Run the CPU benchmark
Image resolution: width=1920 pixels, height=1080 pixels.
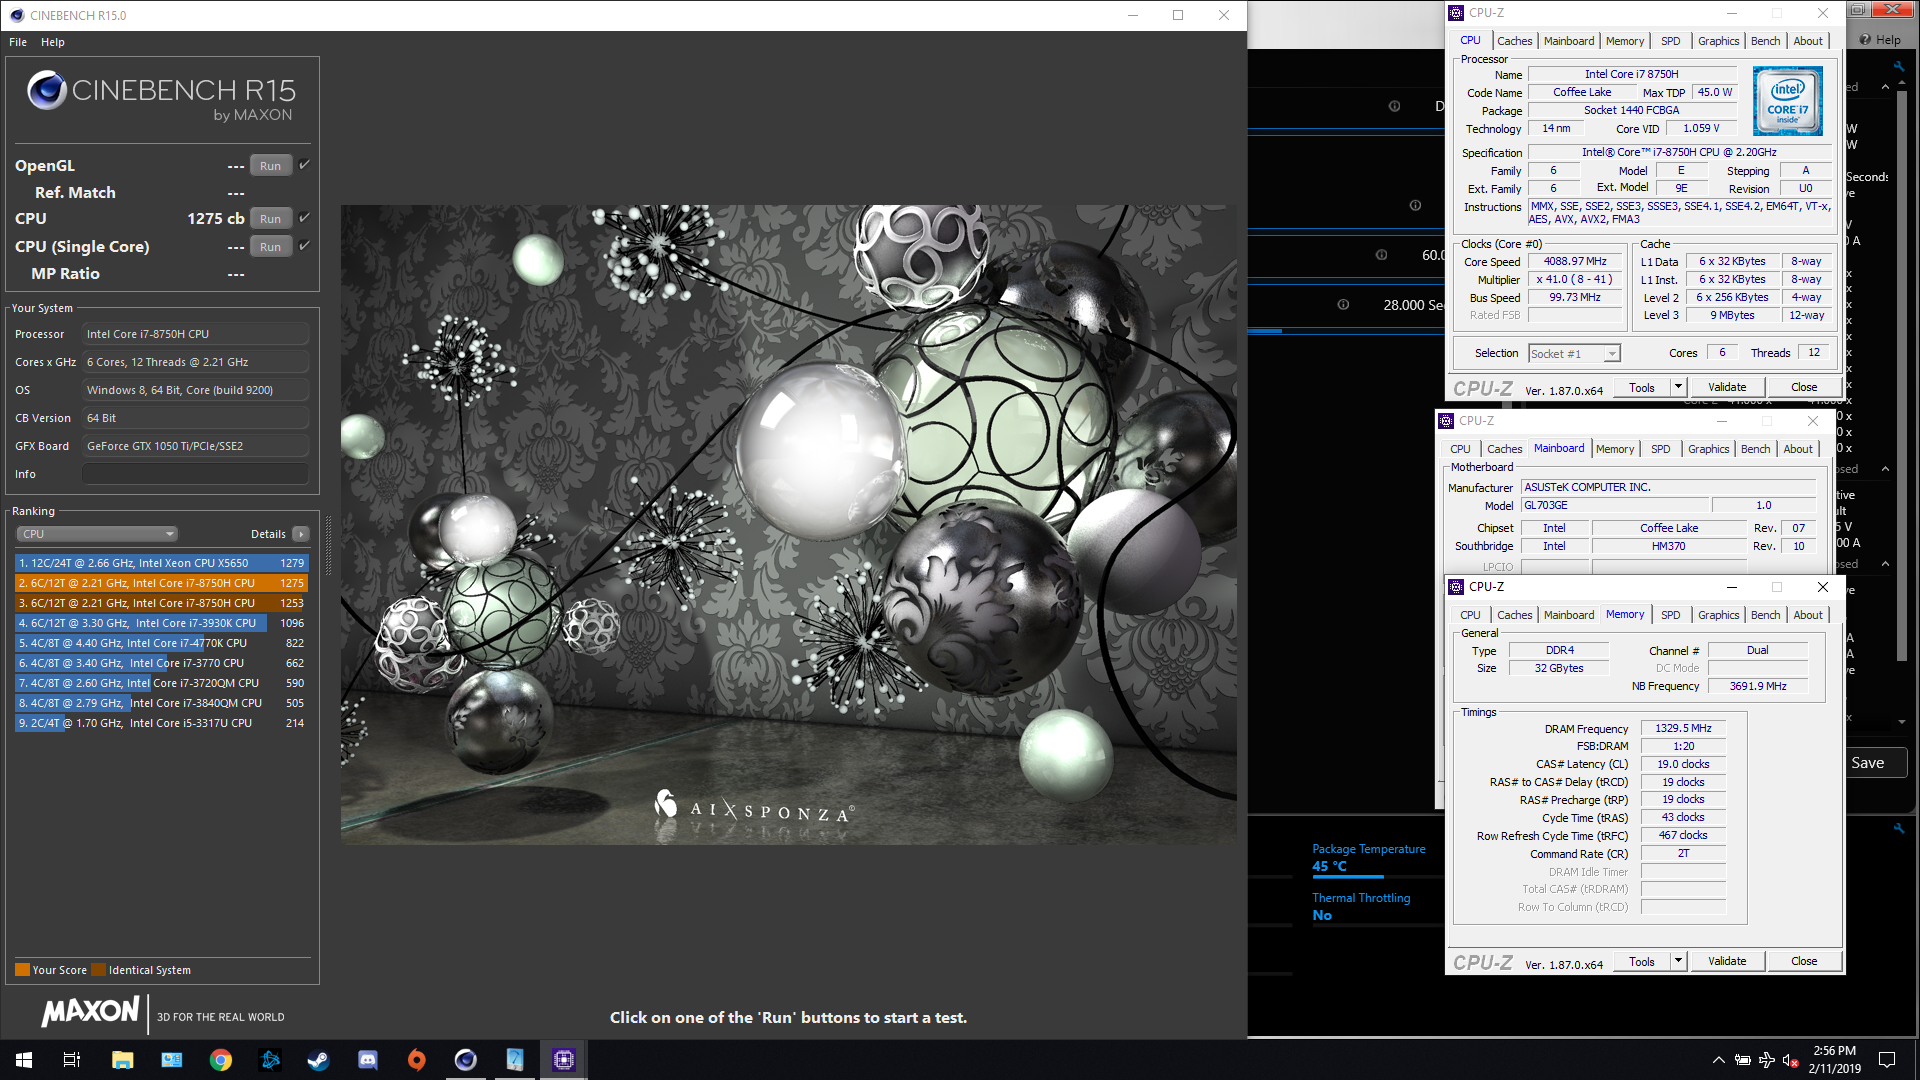coord(270,219)
